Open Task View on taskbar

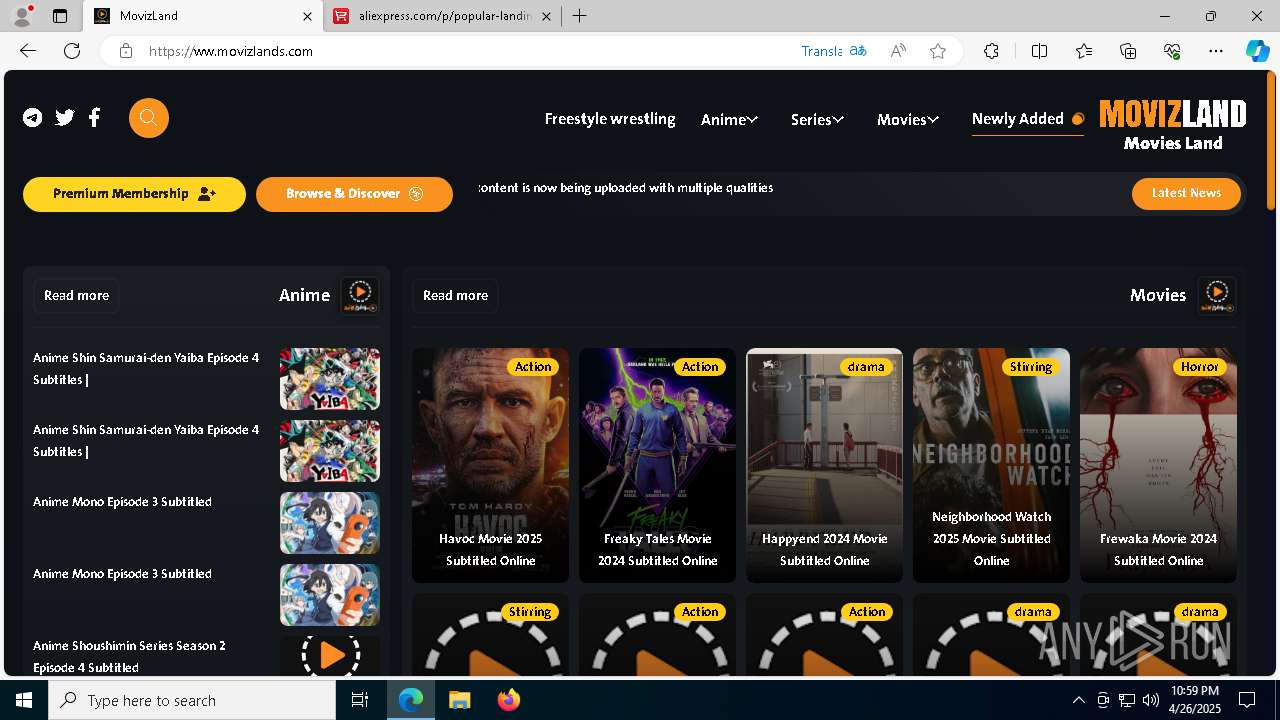tap(360, 700)
